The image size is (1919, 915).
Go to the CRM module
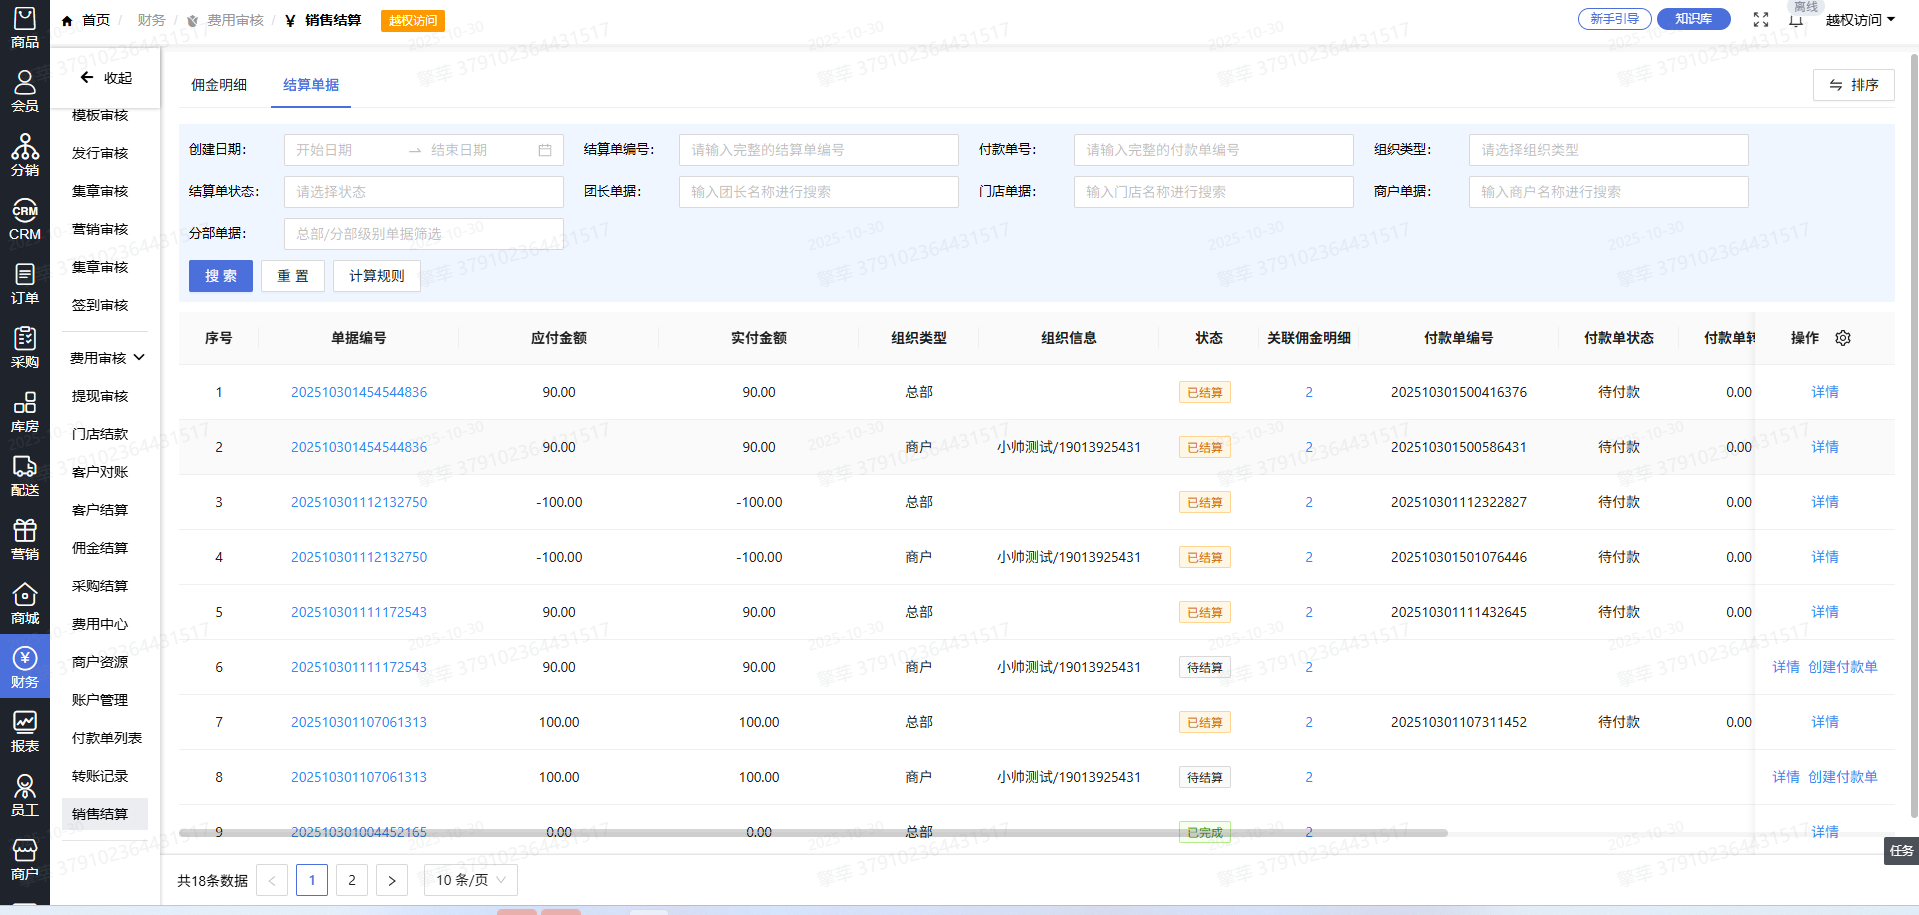click(25, 220)
